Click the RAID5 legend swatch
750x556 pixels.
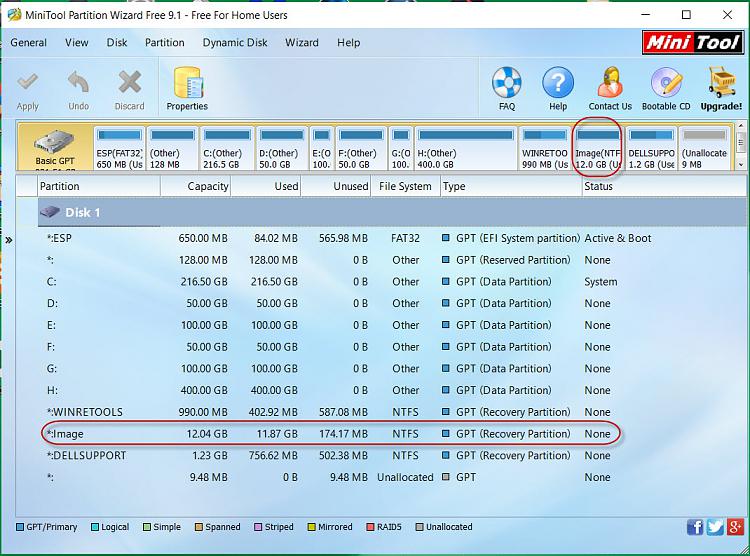pos(370,527)
